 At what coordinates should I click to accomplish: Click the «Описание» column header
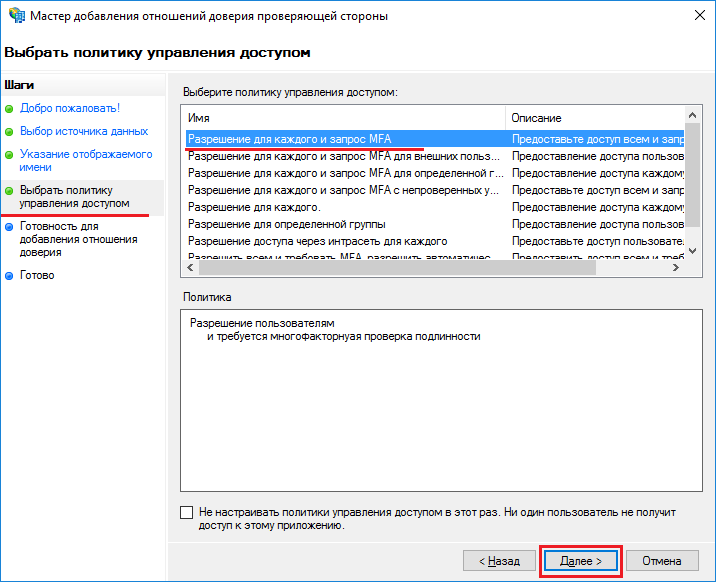pos(595,118)
